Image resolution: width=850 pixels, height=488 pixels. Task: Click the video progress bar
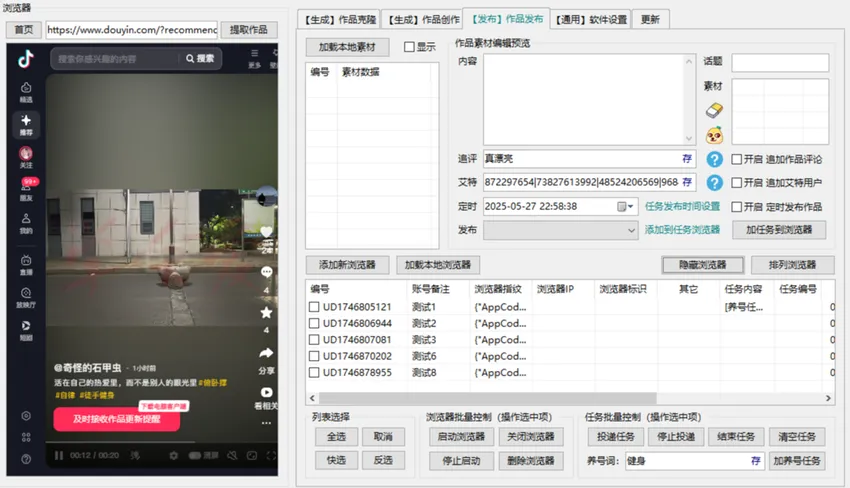pyautogui.click(x=162, y=442)
